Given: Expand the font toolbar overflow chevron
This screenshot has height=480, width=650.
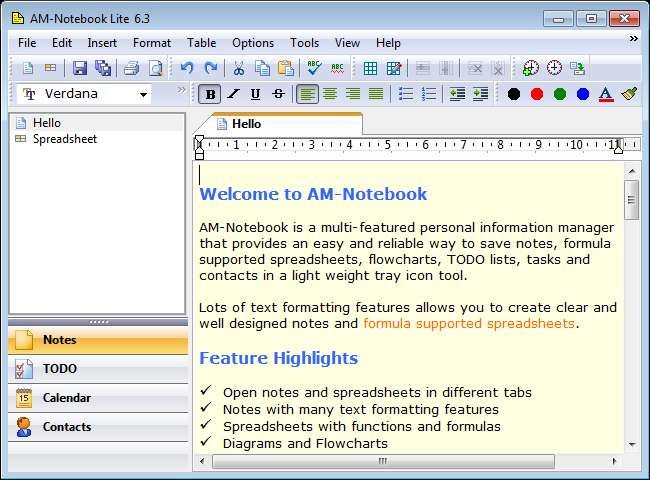Looking at the screenshot, I should 182,91.
